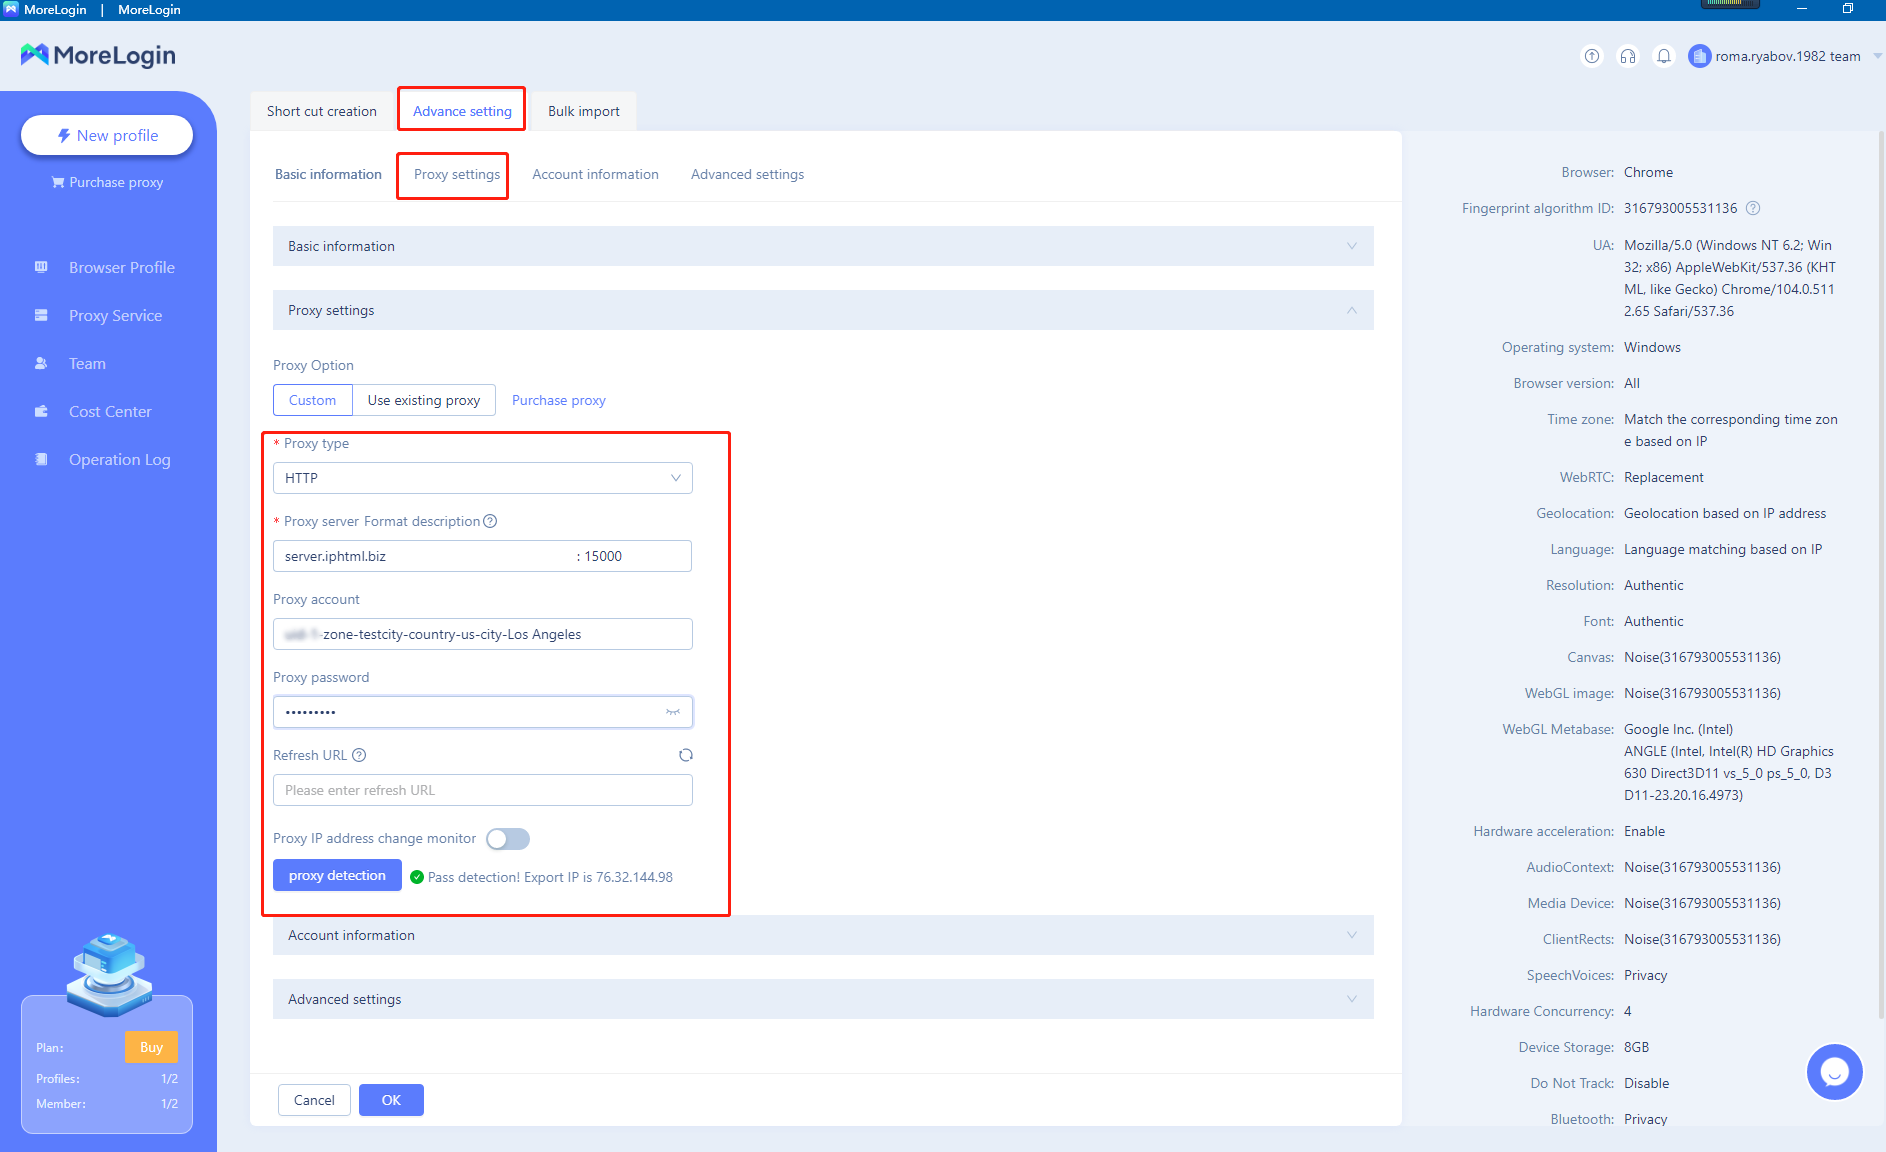Open the upgrade arrow icon in header
The height and width of the screenshot is (1152, 1886).
click(x=1592, y=56)
